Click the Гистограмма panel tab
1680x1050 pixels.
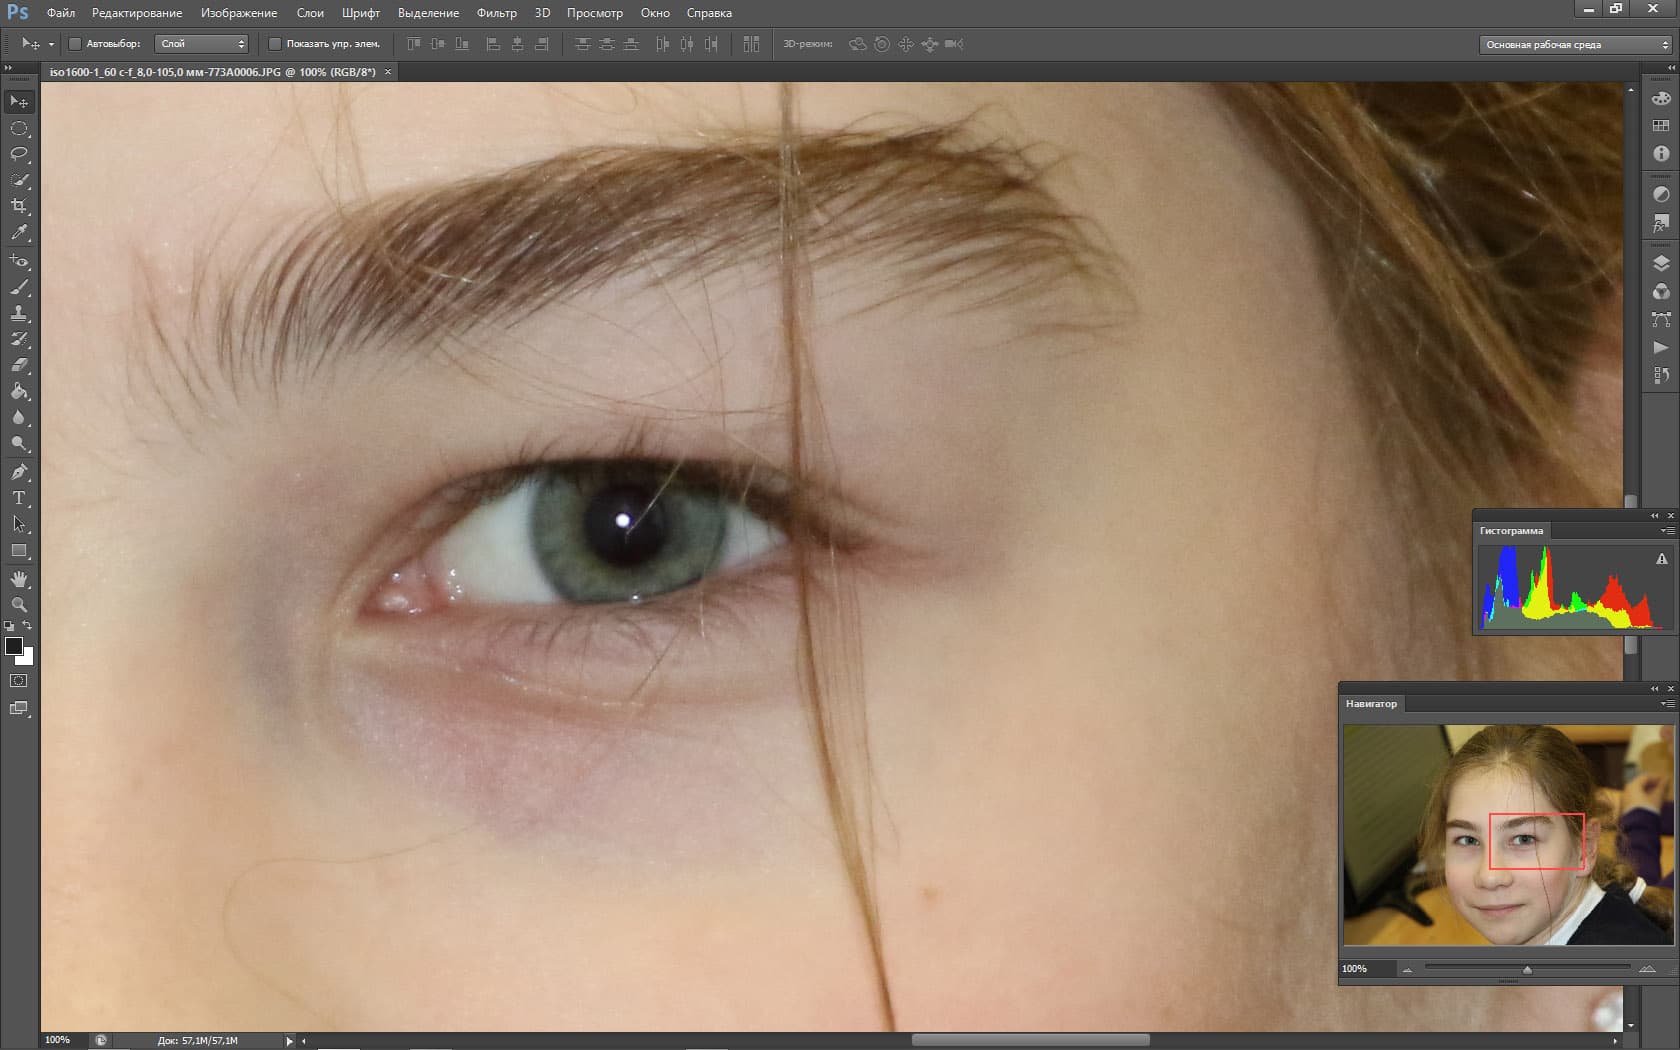point(1511,531)
